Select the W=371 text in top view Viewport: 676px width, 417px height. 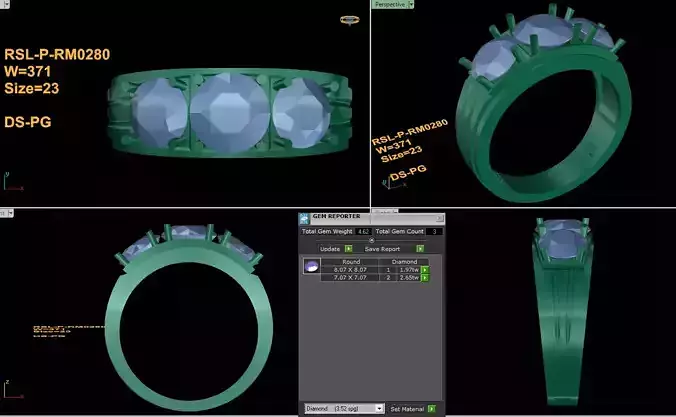(27, 71)
